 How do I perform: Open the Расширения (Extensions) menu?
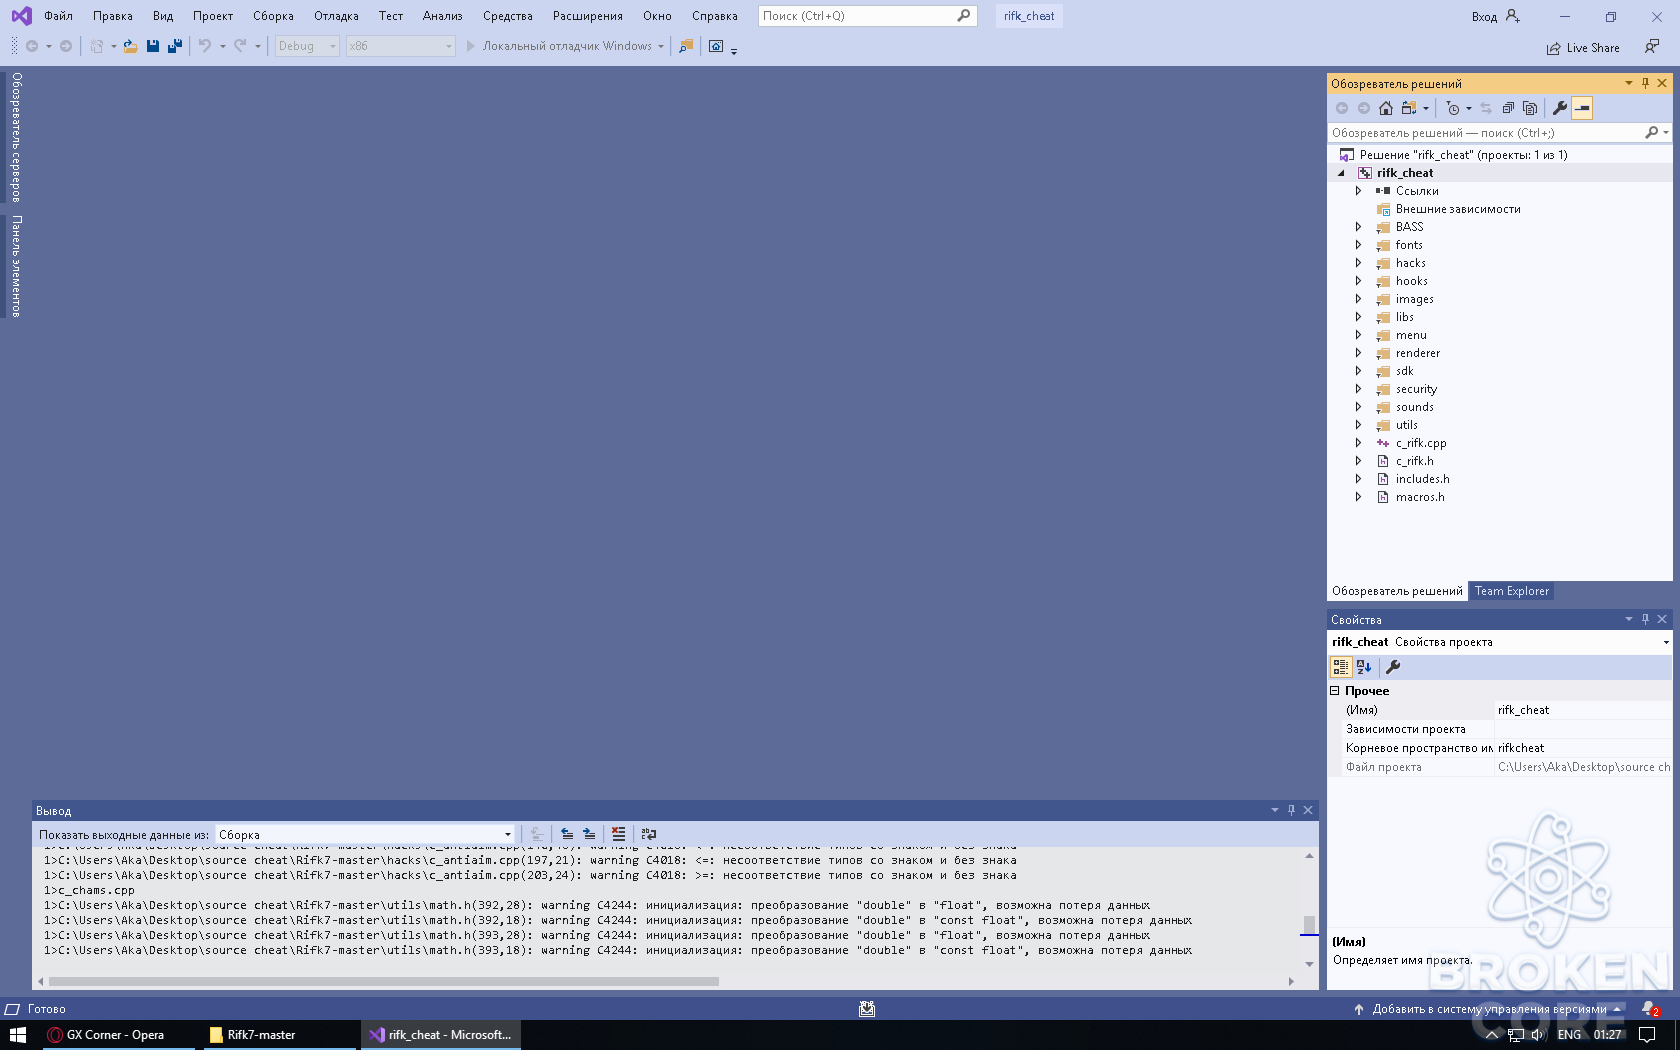point(588,16)
